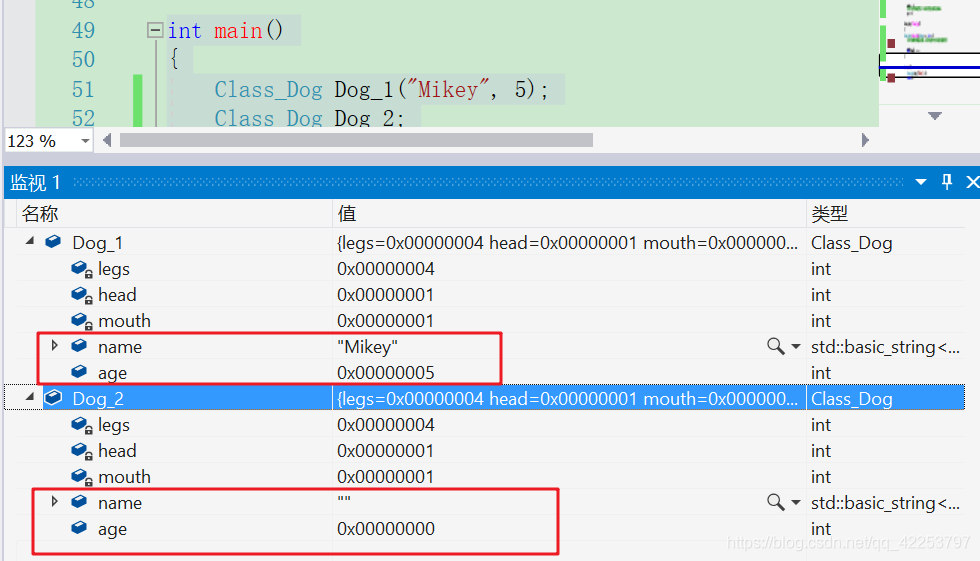This screenshot has width=980, height=561.
Task: Click the magnifier visualizer for "Mikey" string
Action: tap(776, 346)
